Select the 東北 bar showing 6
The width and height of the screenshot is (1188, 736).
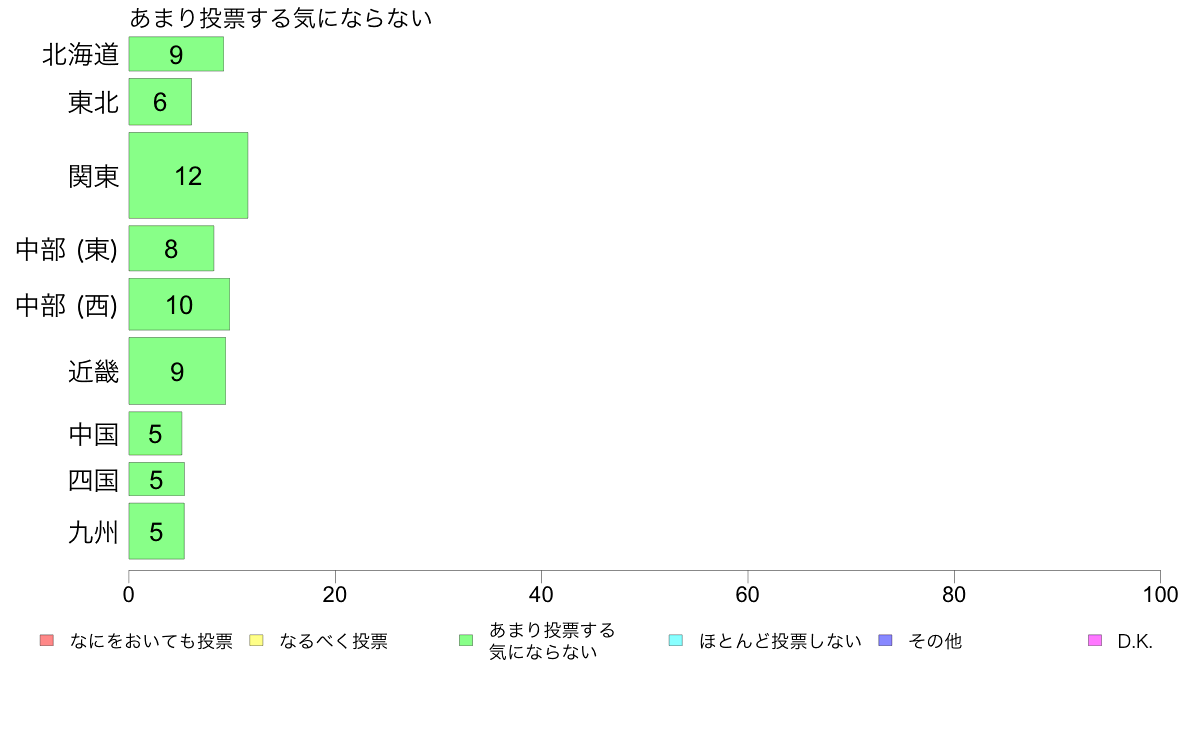(x=160, y=102)
